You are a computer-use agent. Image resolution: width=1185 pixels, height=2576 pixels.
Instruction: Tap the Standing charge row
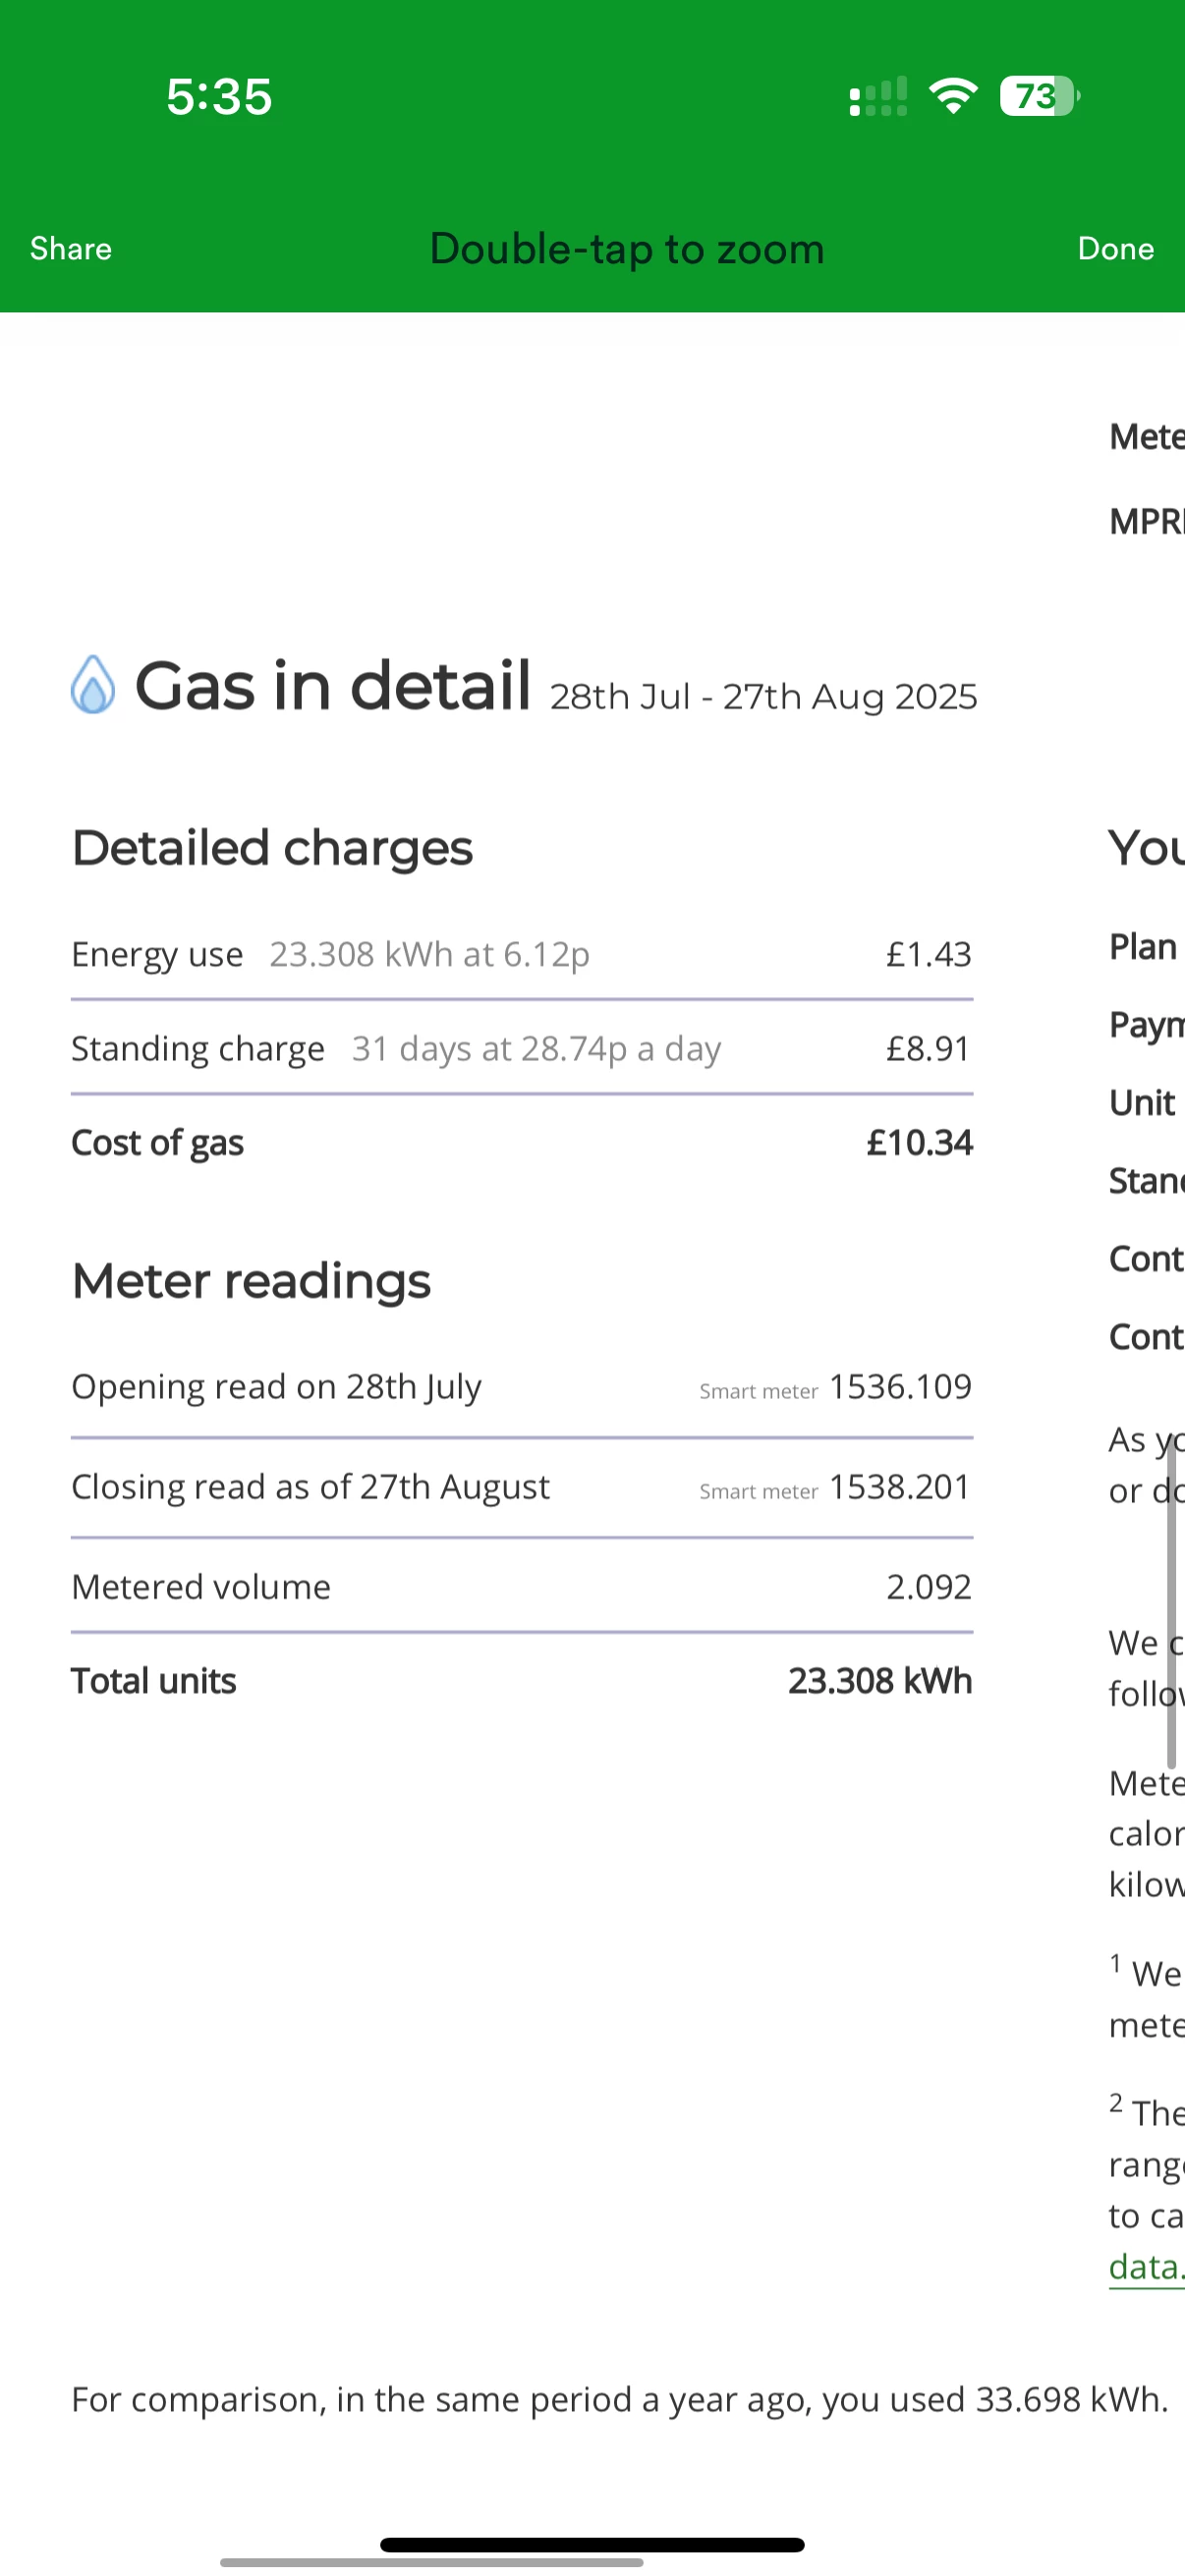[521, 1048]
